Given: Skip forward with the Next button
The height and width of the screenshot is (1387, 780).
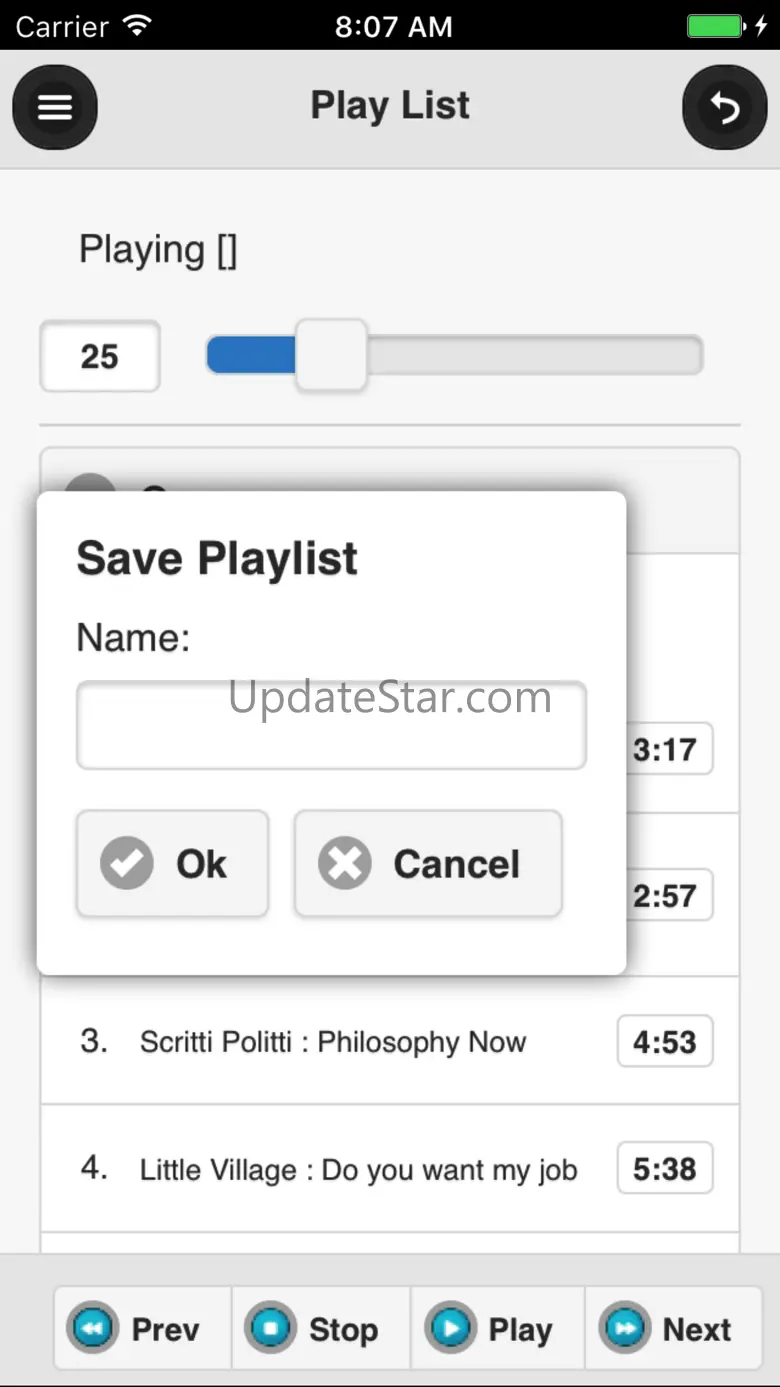Looking at the screenshot, I should click(673, 1328).
